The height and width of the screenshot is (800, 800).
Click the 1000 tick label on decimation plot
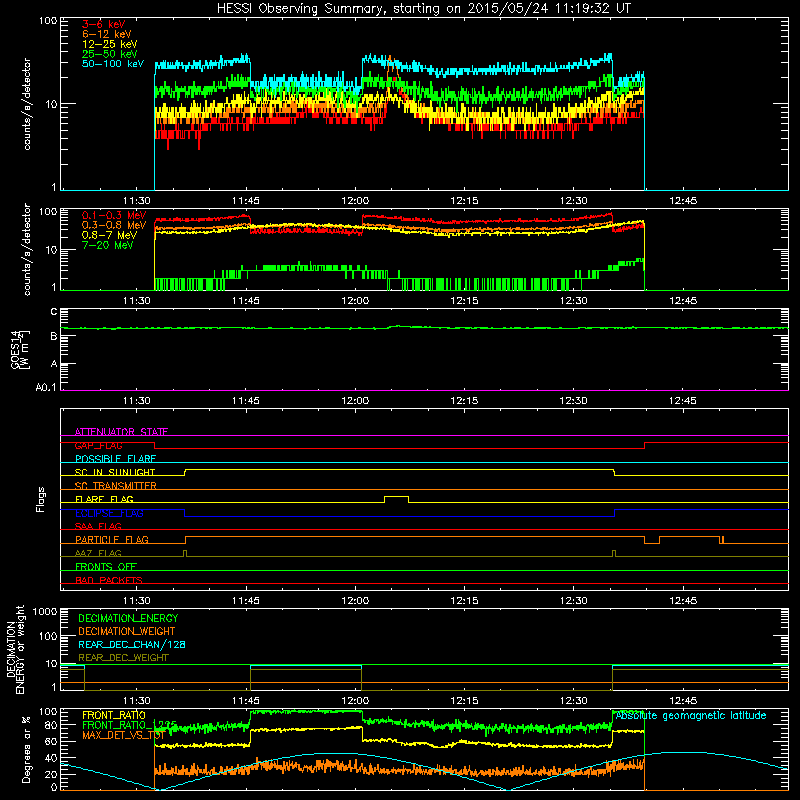[x=45, y=611]
